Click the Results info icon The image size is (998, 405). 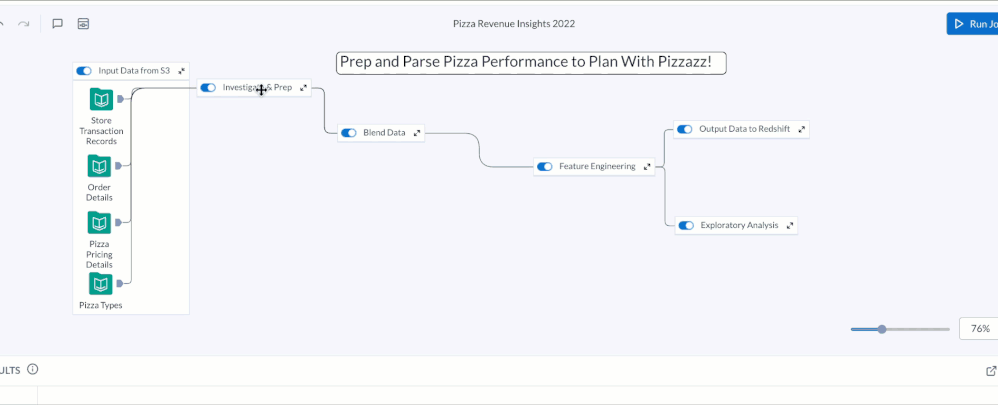(33, 369)
